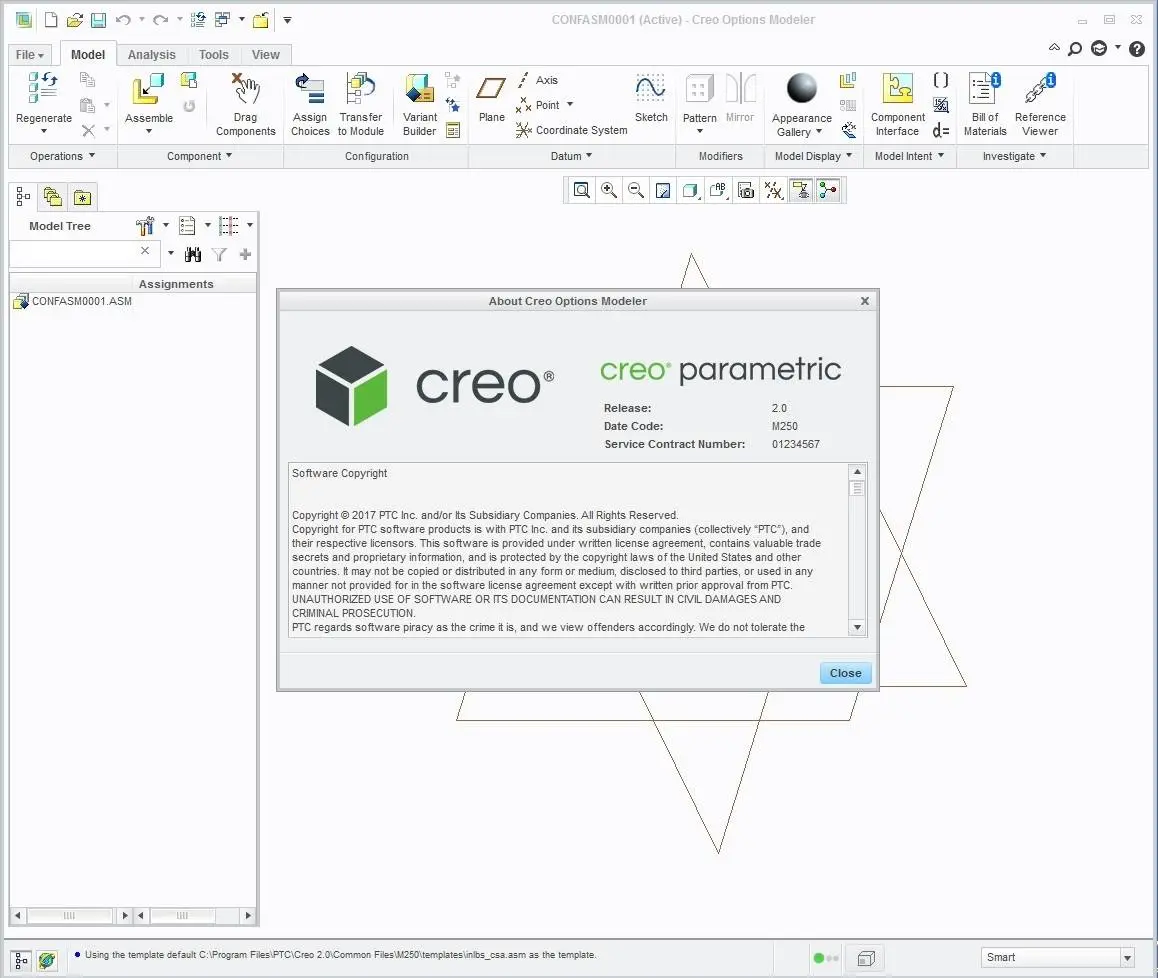Switch to the Analysis tab
The width and height of the screenshot is (1158, 978).
pyautogui.click(x=151, y=55)
